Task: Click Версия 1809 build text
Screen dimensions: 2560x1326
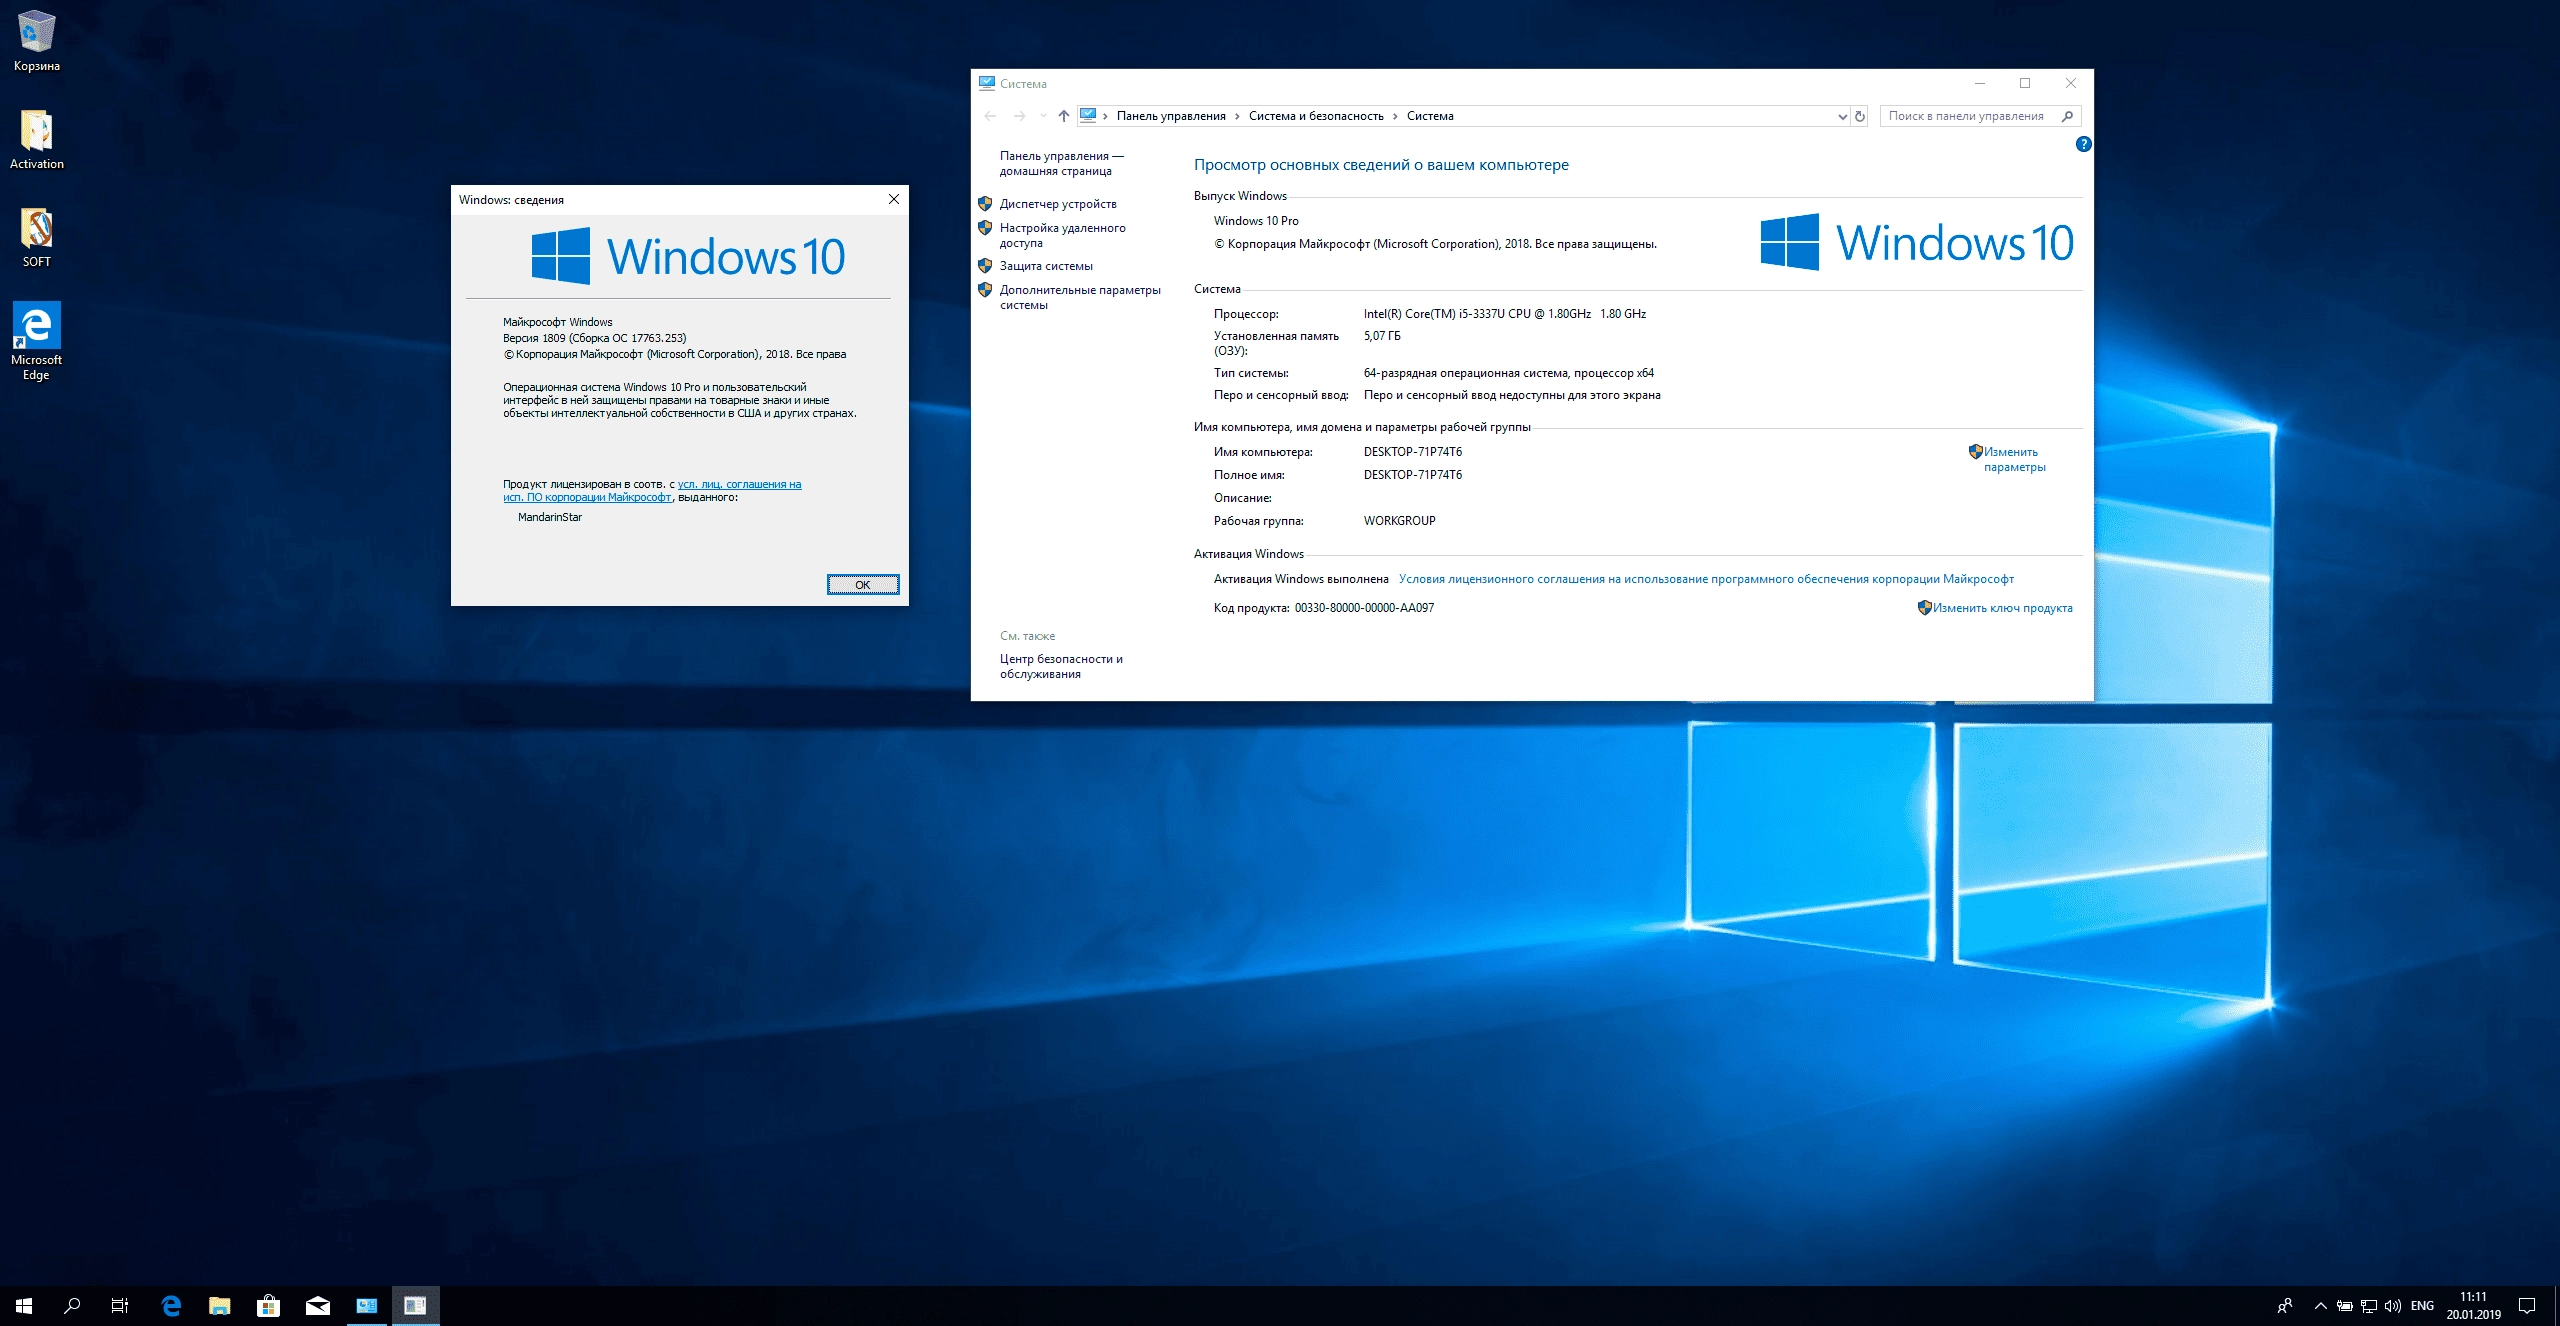Action: tap(594, 338)
